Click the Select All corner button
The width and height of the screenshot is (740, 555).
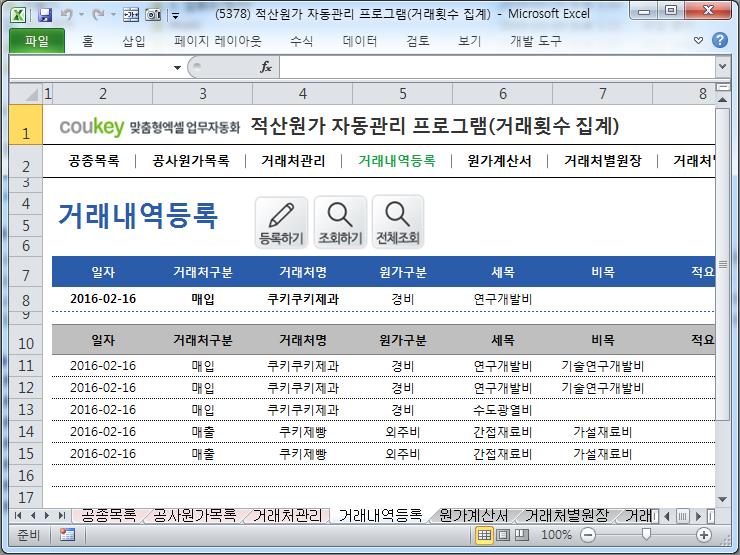click(x=26, y=94)
